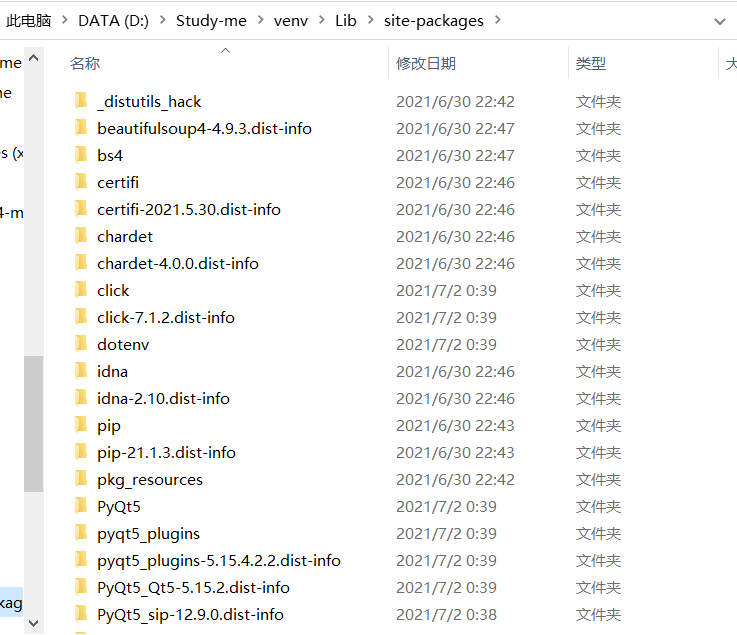Select file name pip-21.1.3.dist-info
737x635 pixels.
tap(166, 453)
